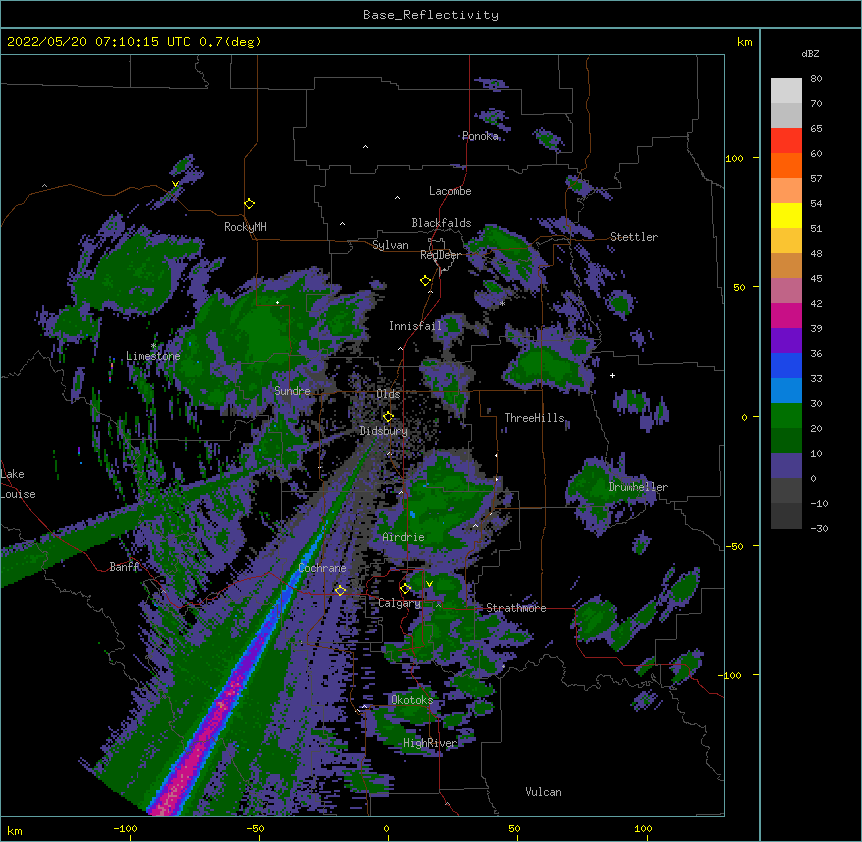This screenshot has height=842, width=862.
Task: Click the -50 tick on vertical axis
Action: pyautogui.click(x=734, y=546)
